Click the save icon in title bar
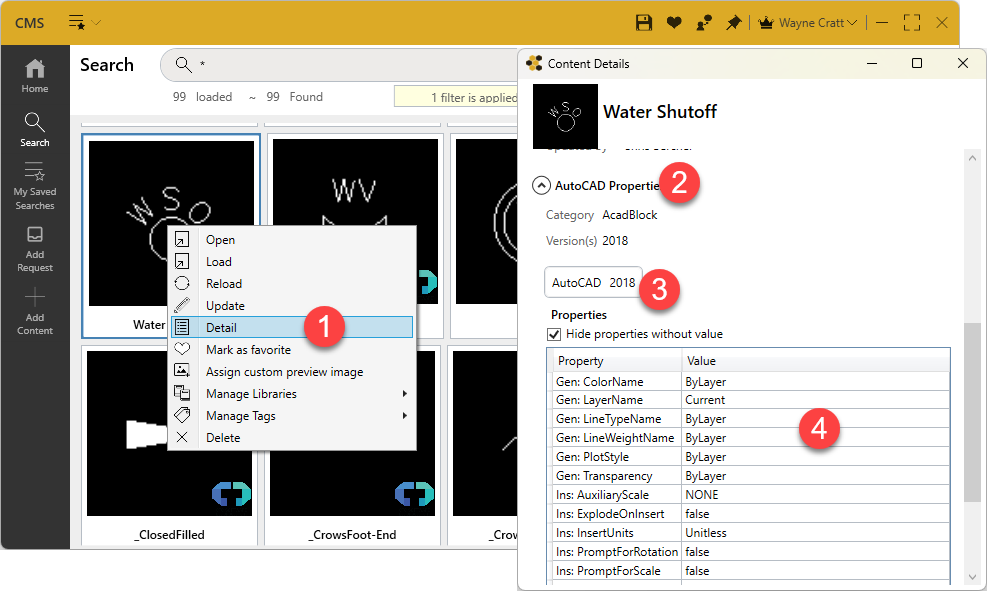 (x=643, y=23)
